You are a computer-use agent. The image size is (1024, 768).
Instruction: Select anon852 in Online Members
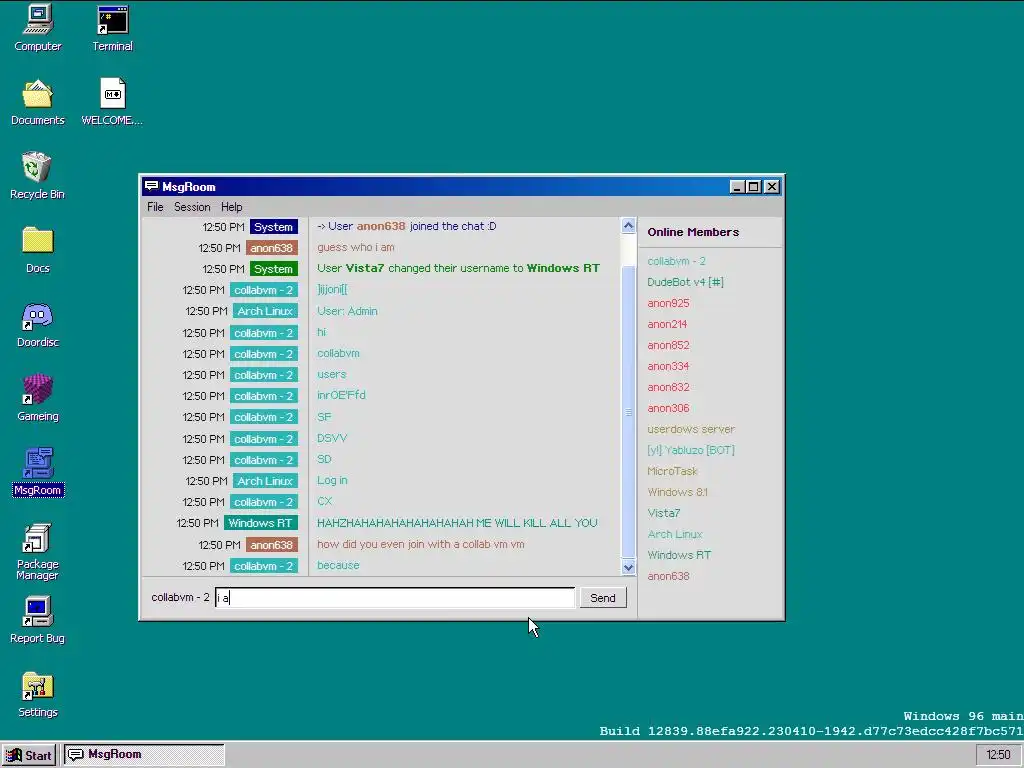click(668, 345)
